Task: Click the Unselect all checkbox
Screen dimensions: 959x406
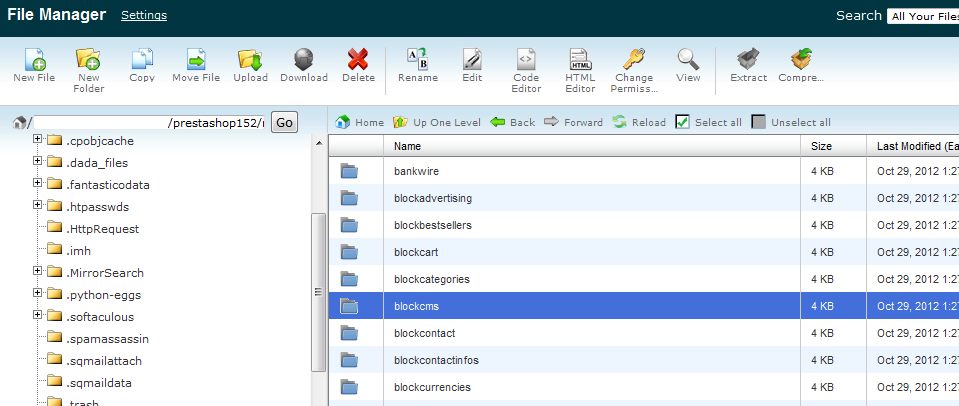Action: point(759,122)
